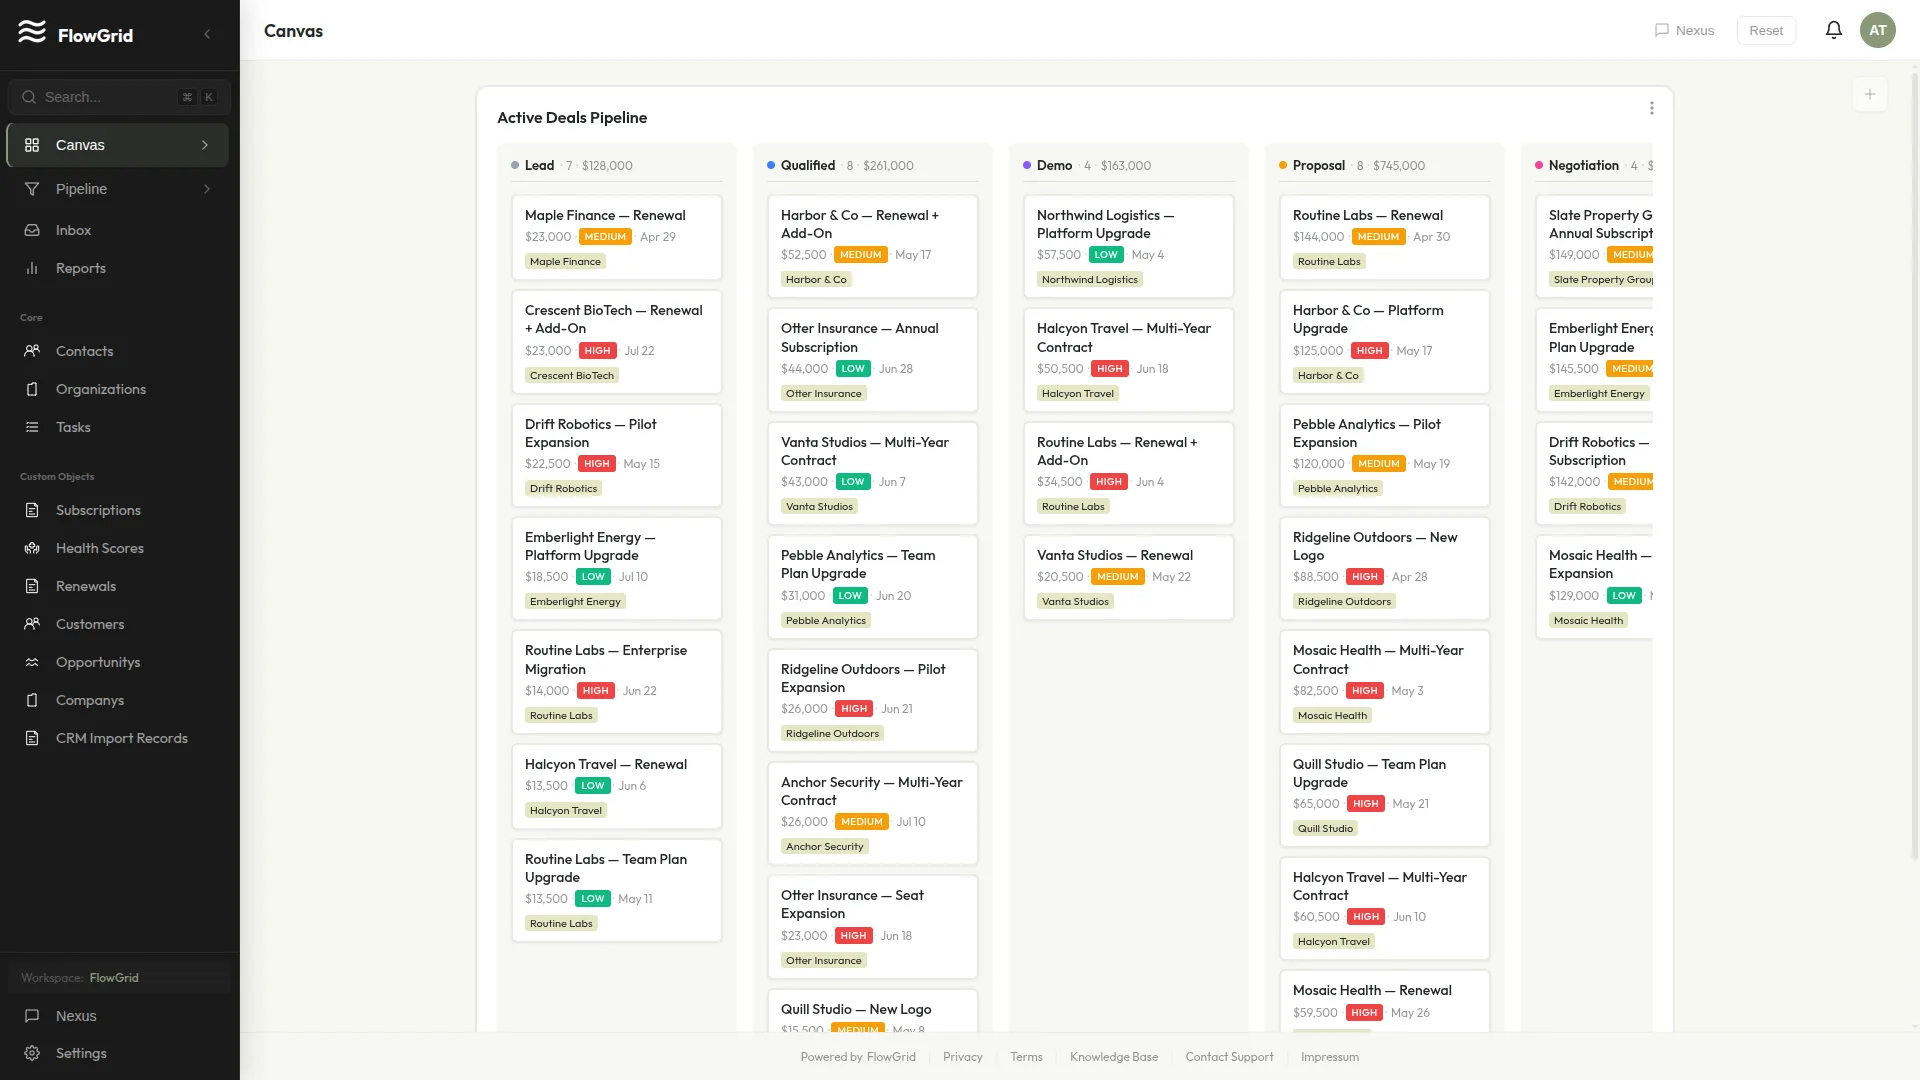Click the Customers icon
Image resolution: width=1920 pixels, height=1080 pixels.
pos(32,624)
